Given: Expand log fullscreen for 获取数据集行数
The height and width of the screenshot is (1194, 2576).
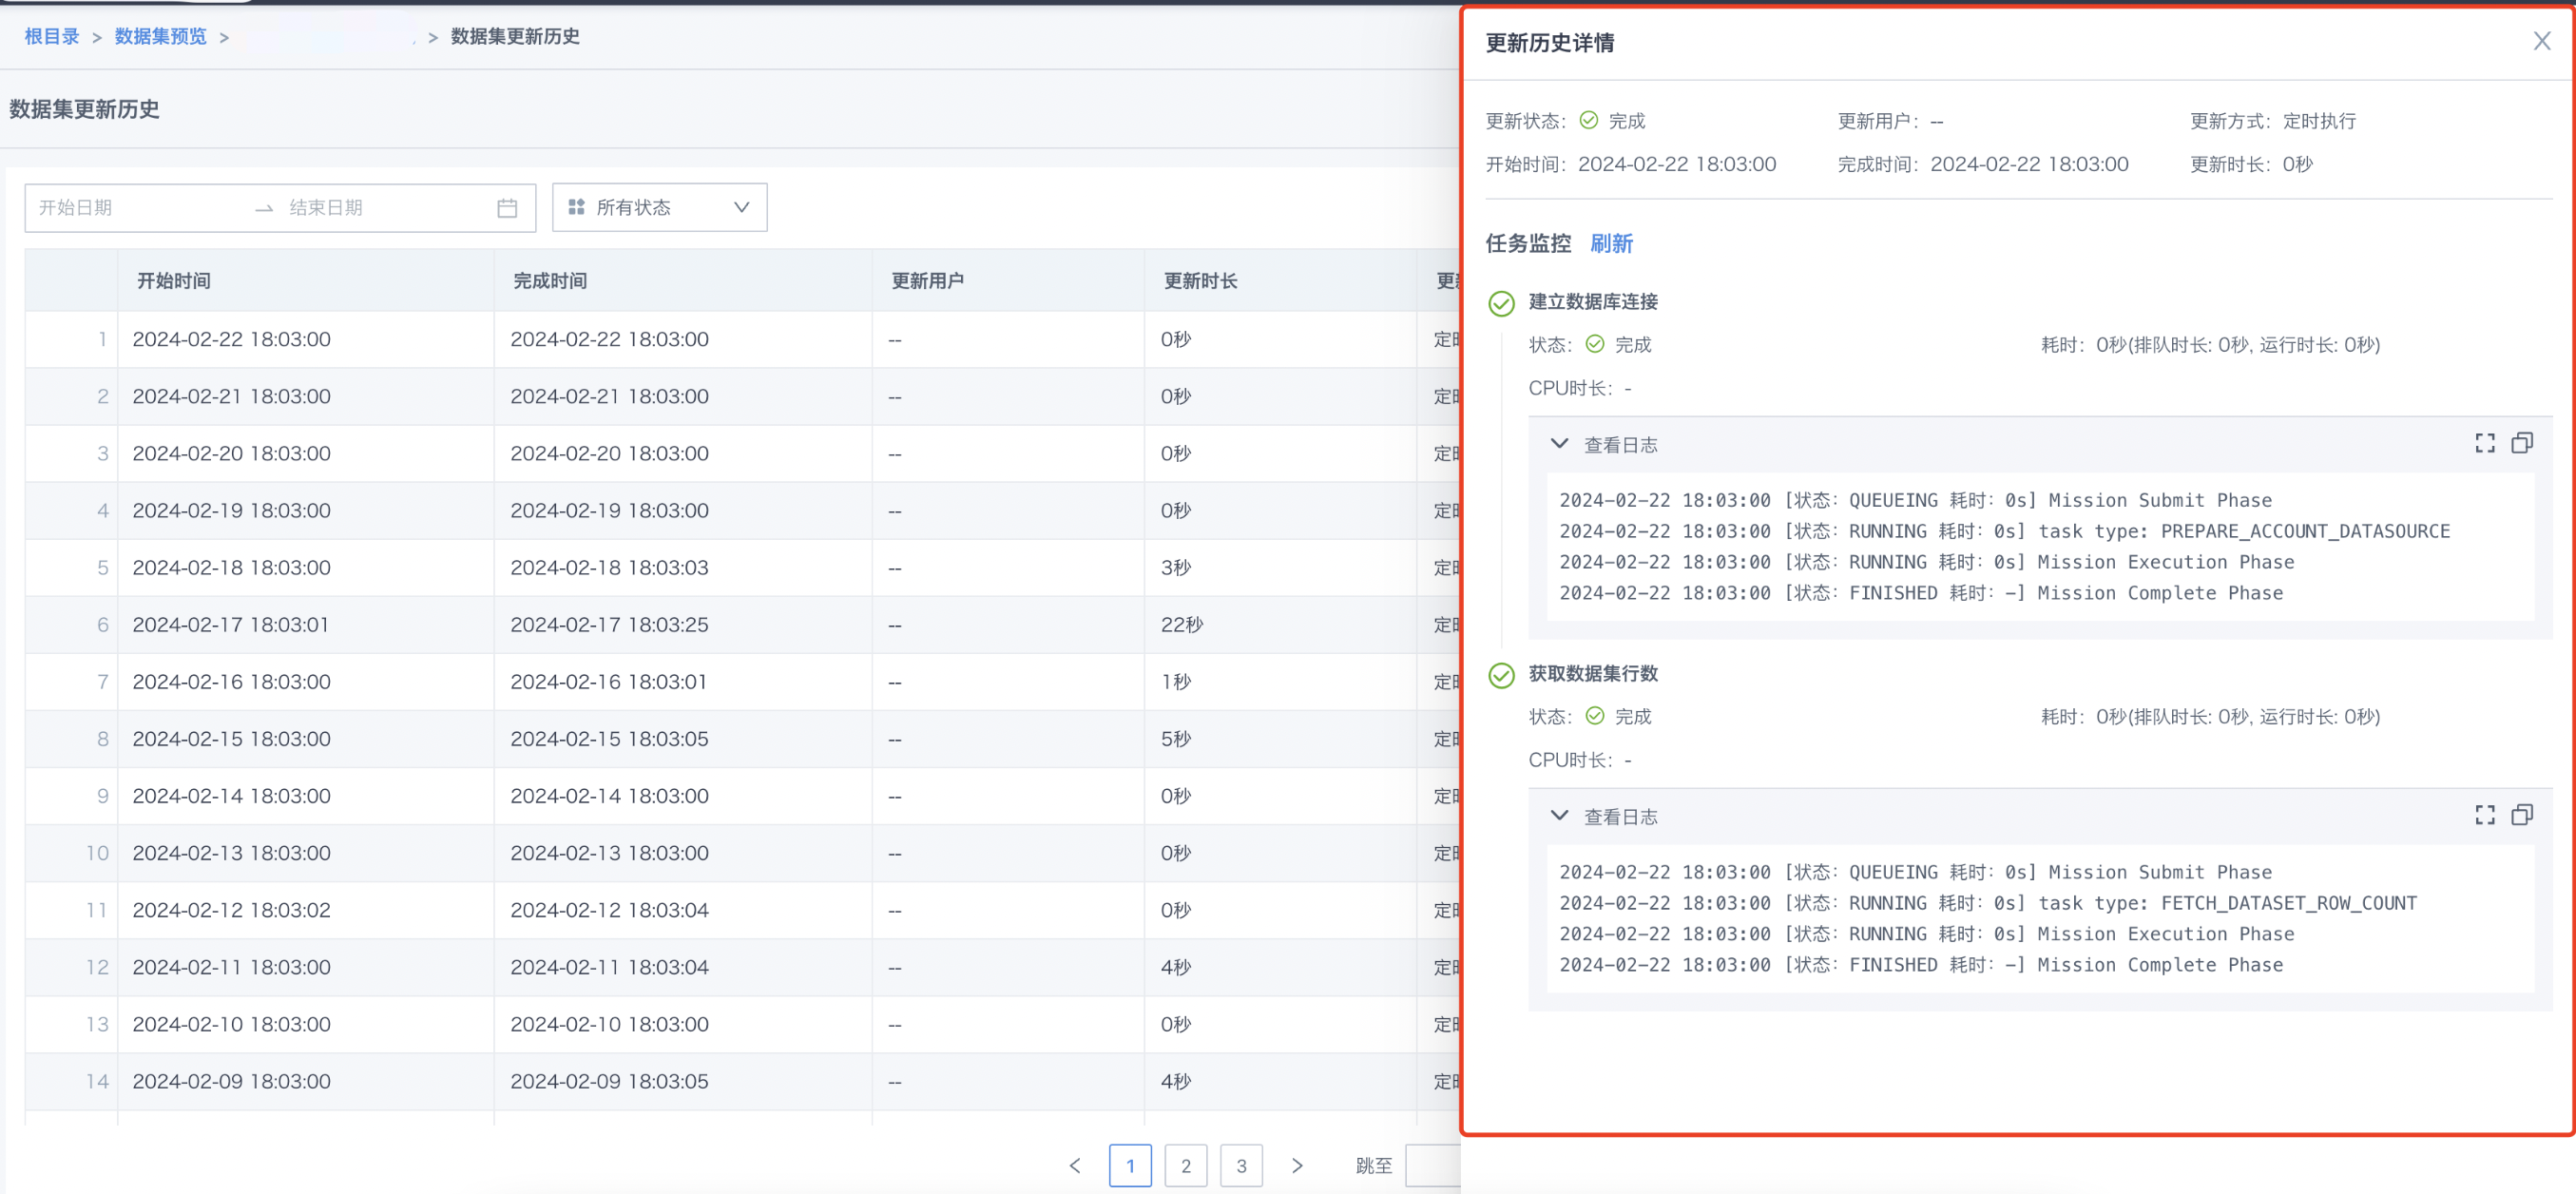Looking at the screenshot, I should [x=2485, y=815].
